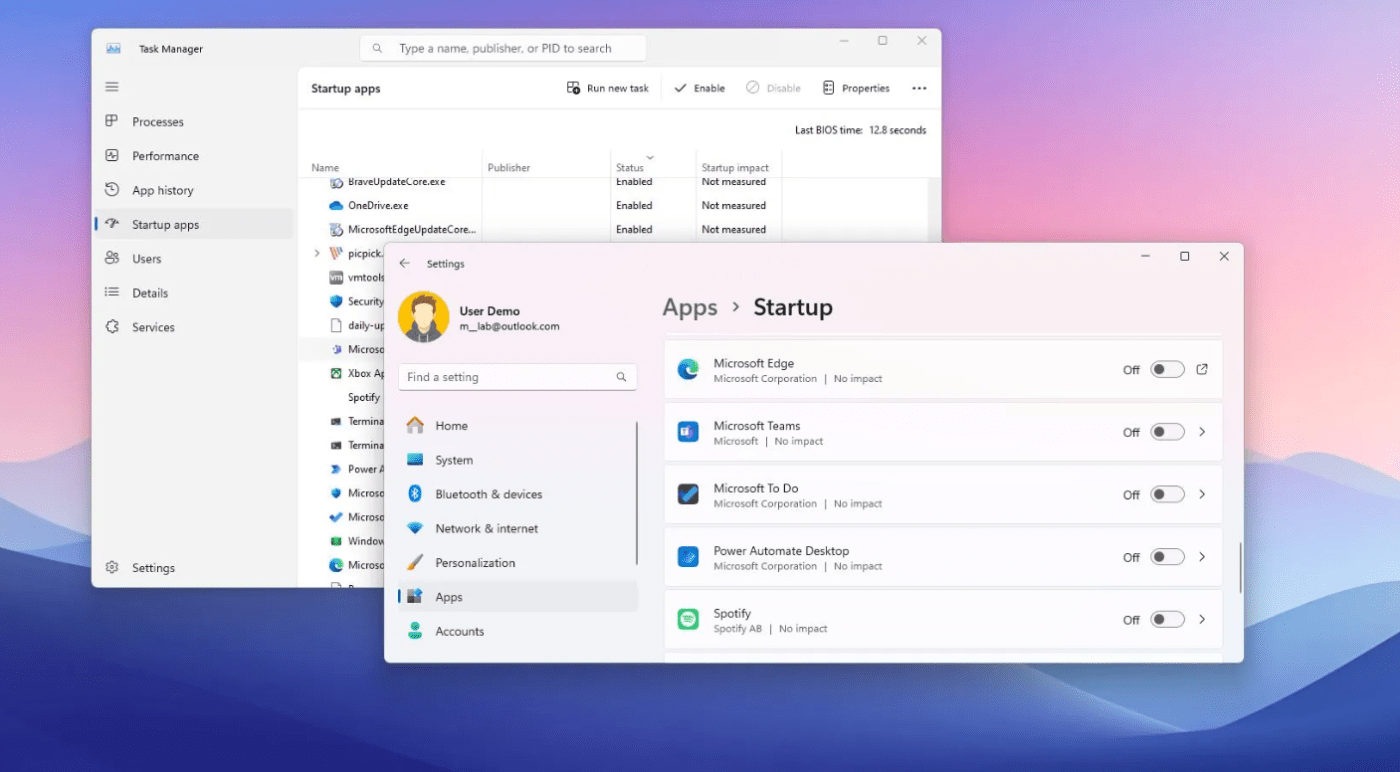Sort by Status column header
The height and width of the screenshot is (772, 1400).
tap(630, 168)
